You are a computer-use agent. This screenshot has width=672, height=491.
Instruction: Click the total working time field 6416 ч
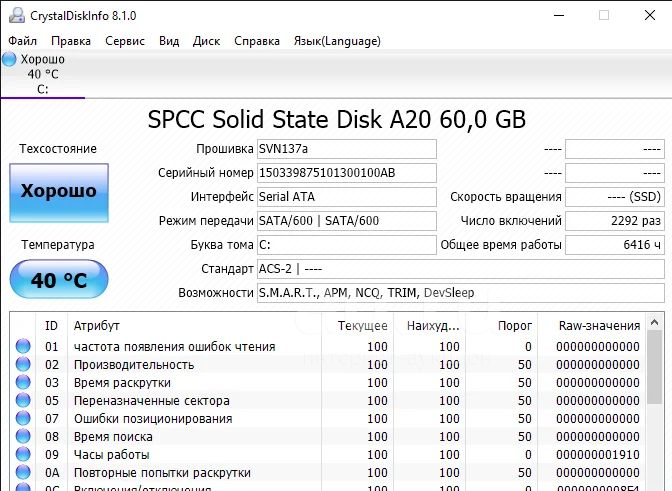pyautogui.click(x=615, y=245)
